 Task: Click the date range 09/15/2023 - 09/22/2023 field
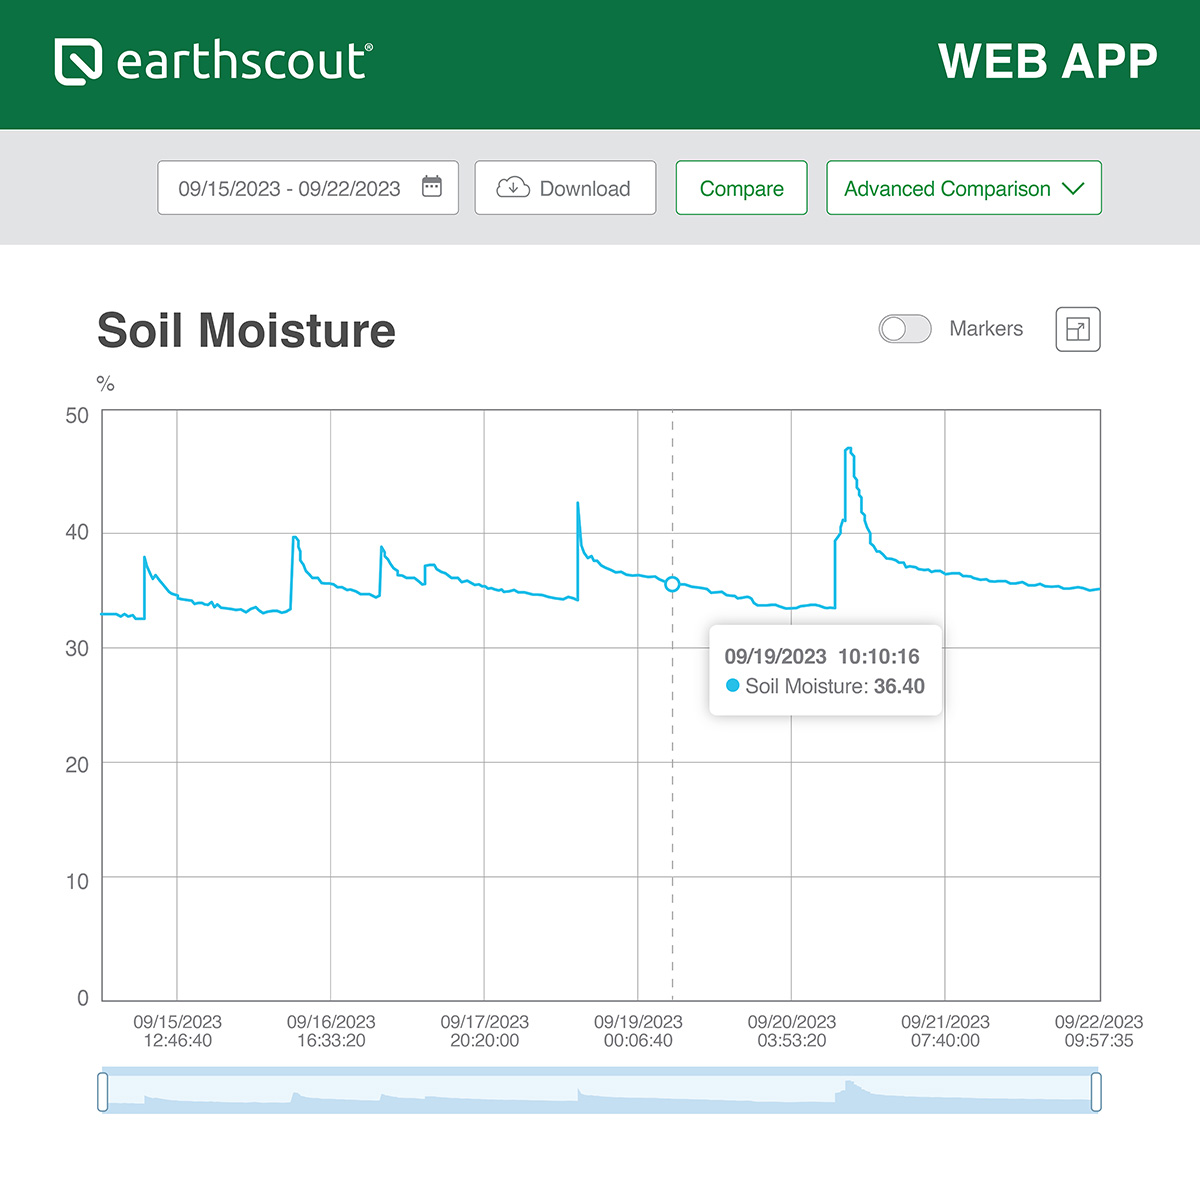pyautogui.click(x=289, y=188)
